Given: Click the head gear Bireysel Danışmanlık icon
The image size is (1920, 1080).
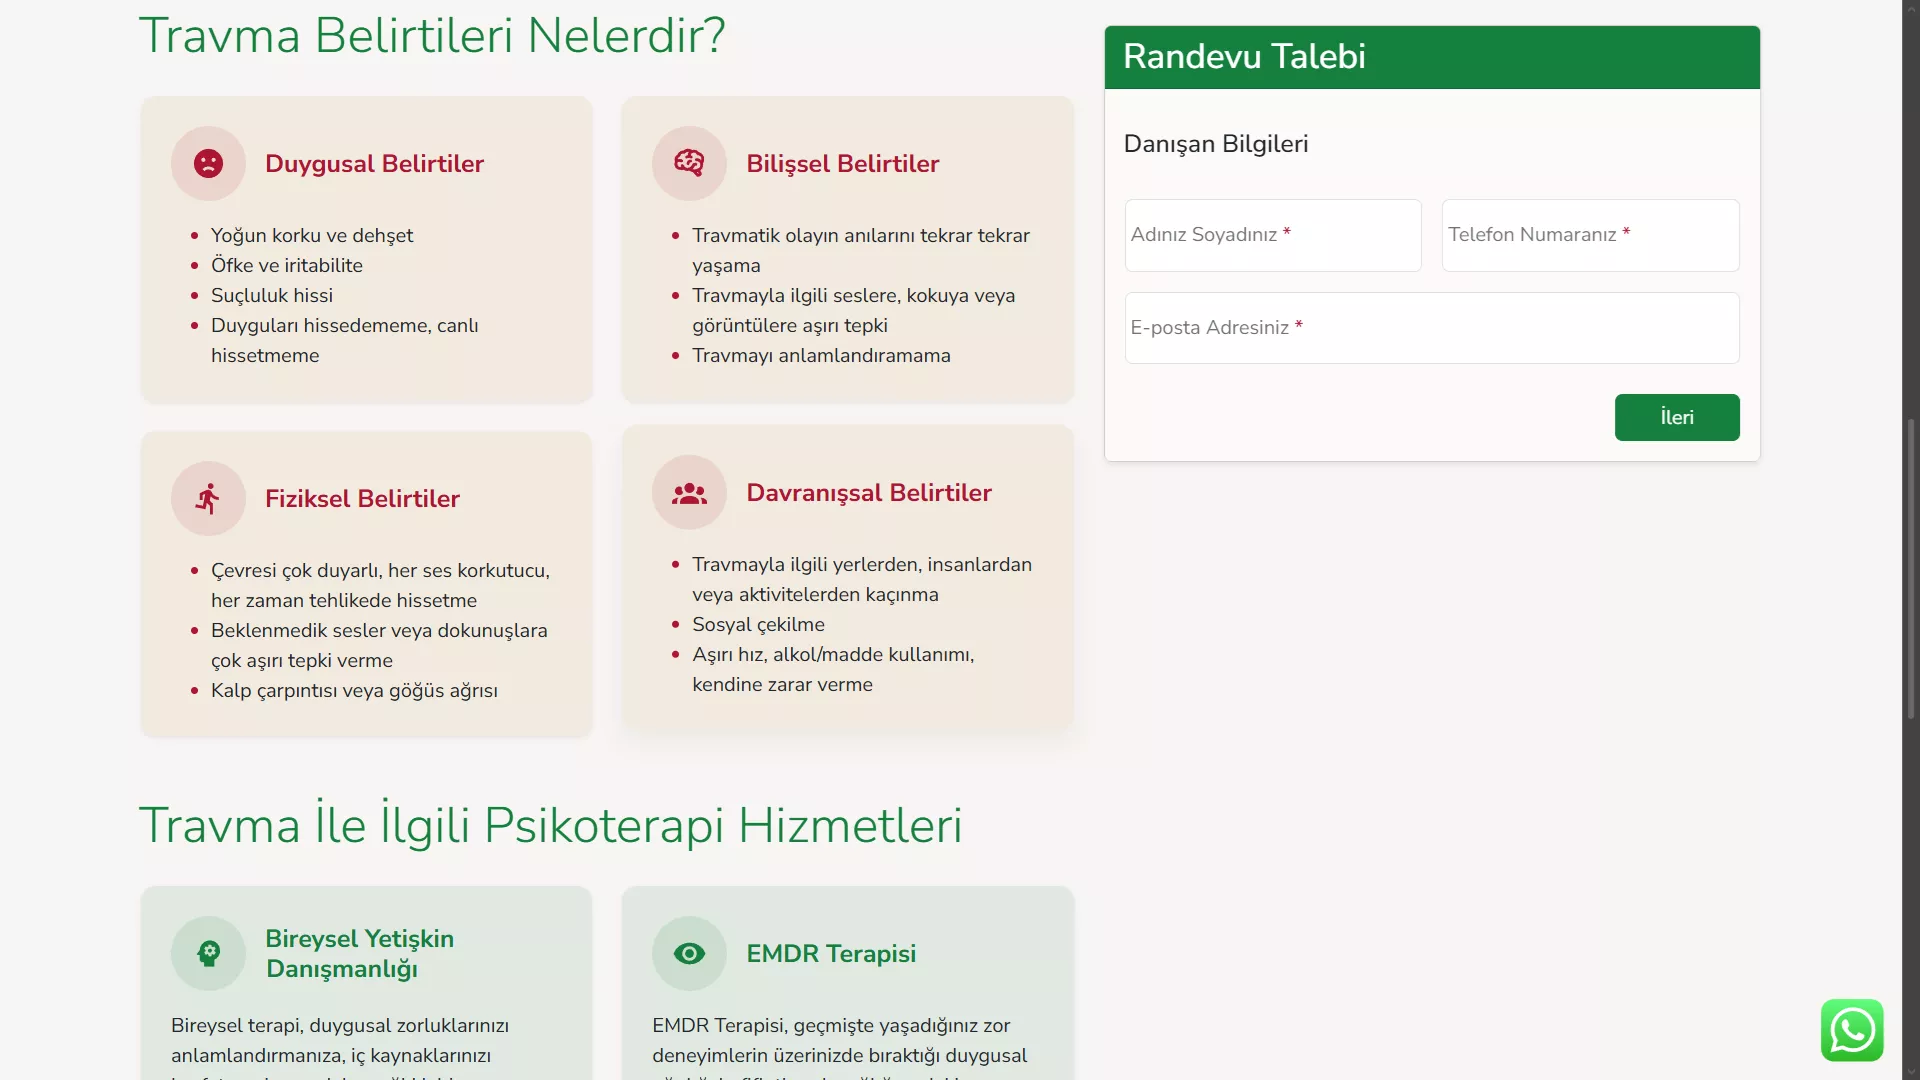Looking at the screenshot, I should (208, 953).
